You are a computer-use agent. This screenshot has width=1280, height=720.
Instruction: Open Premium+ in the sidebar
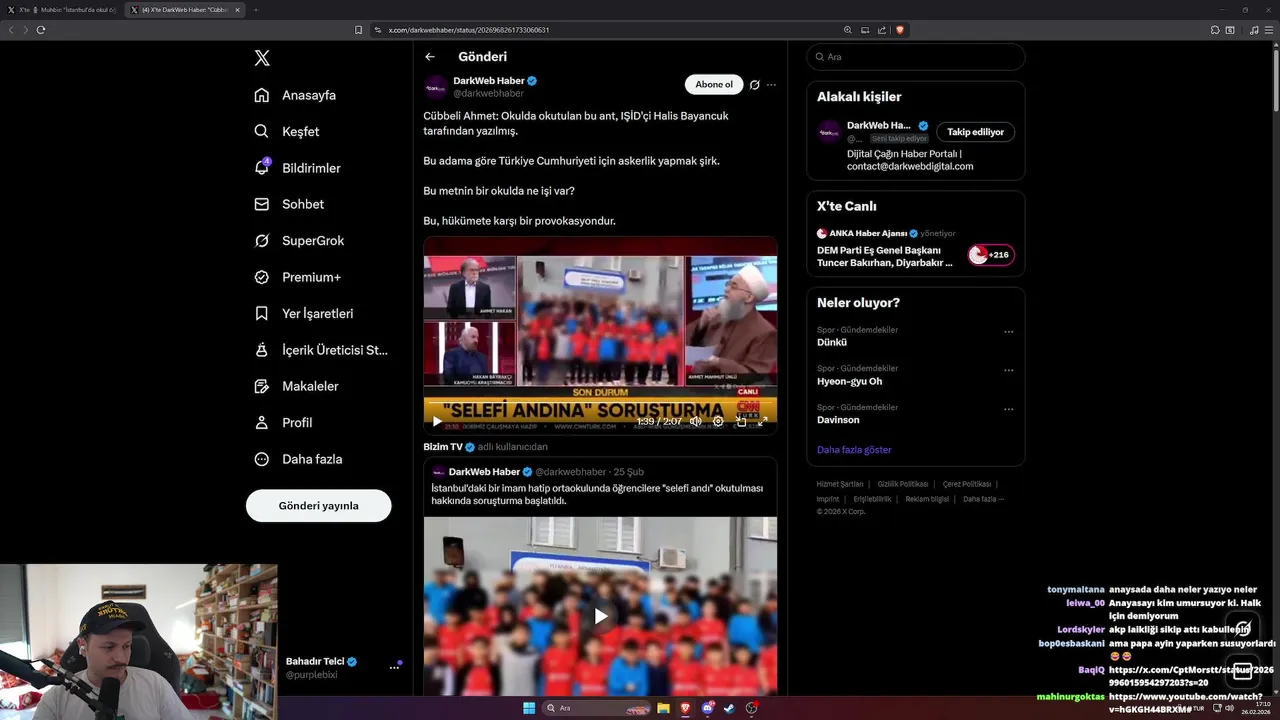coord(297,277)
